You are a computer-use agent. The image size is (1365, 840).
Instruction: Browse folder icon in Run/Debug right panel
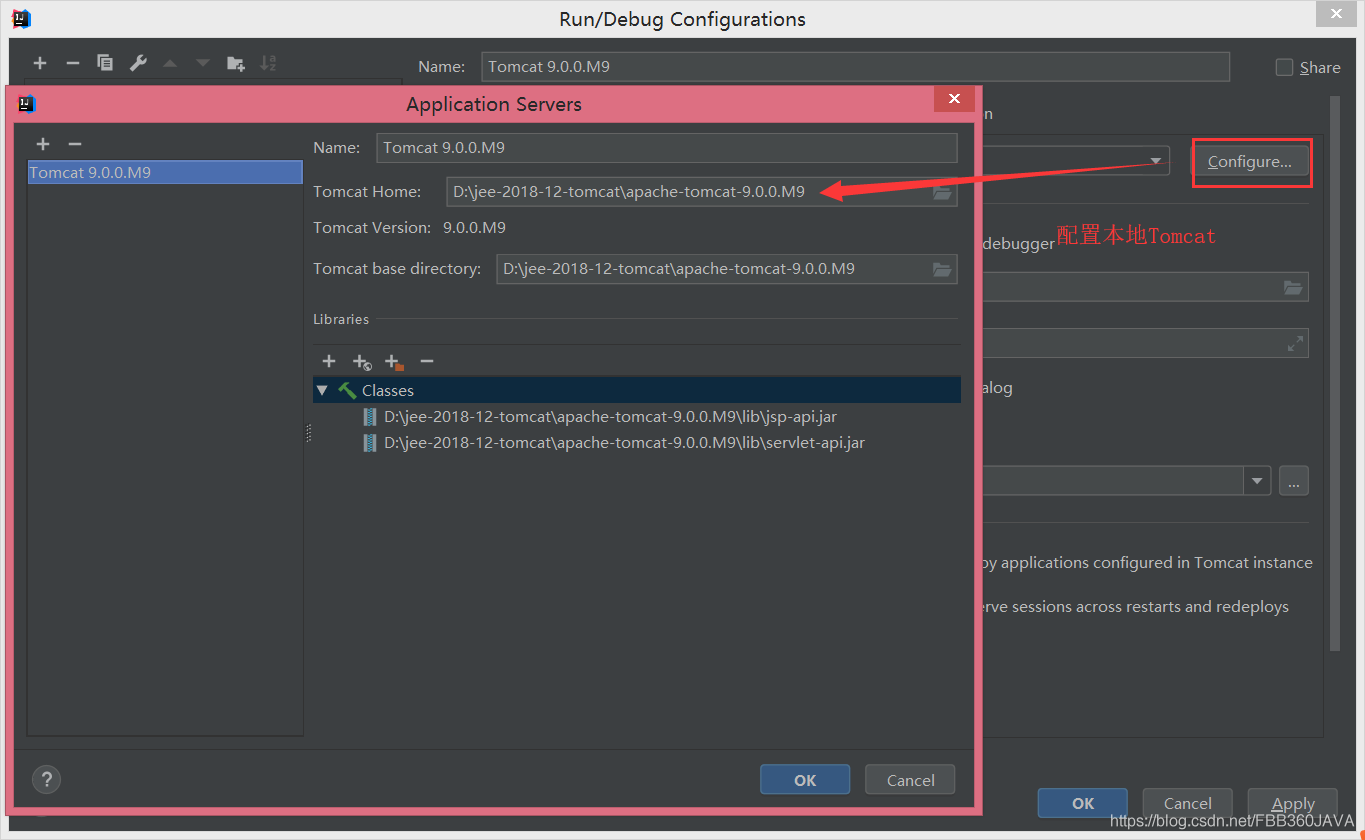click(x=1293, y=287)
